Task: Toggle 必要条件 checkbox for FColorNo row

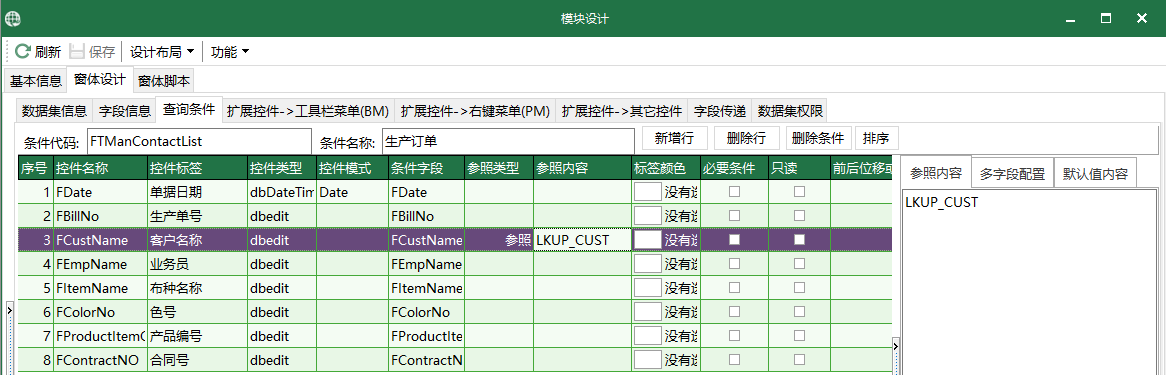Action: [x=734, y=312]
